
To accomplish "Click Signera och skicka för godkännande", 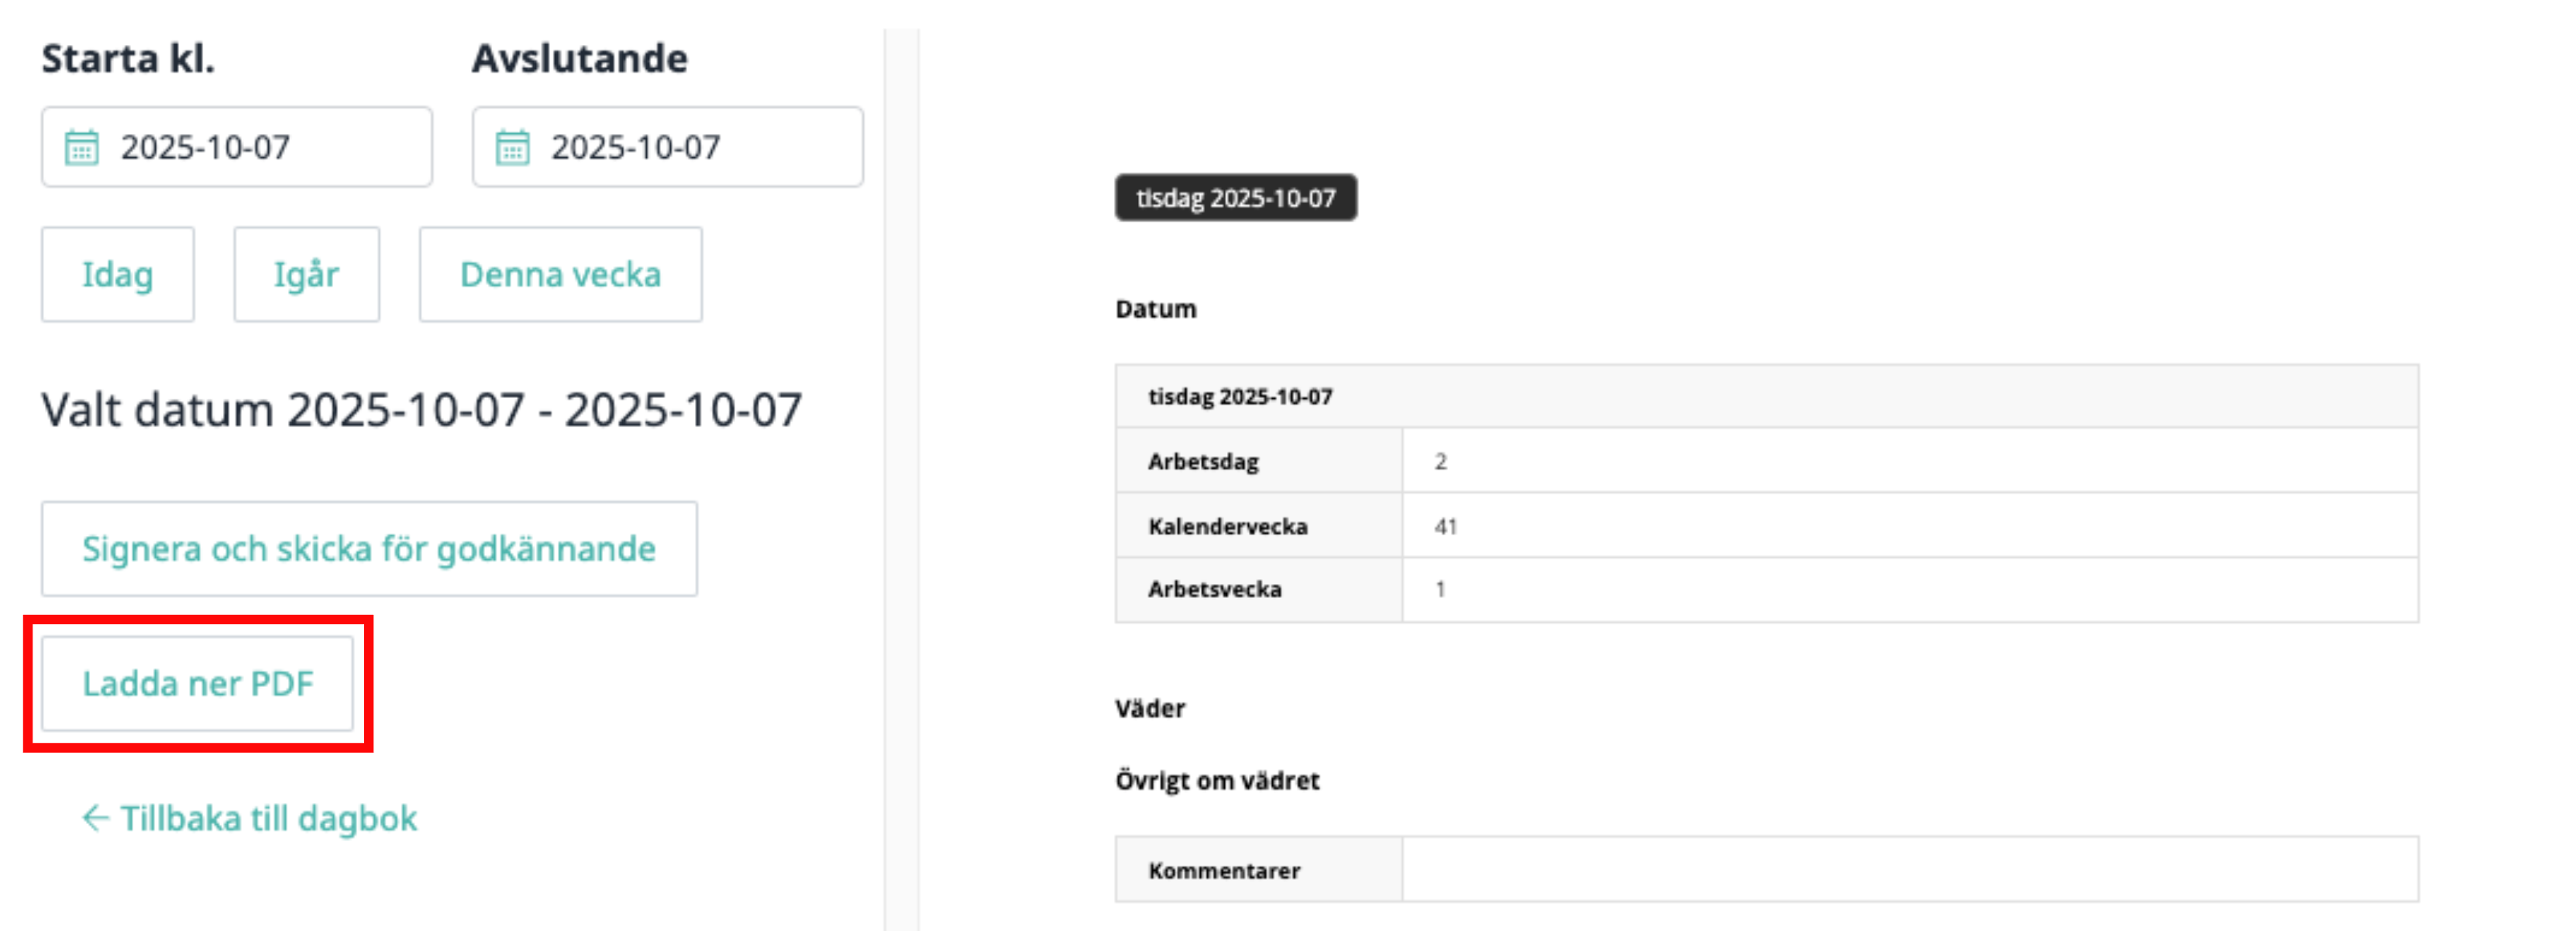I will coord(369,549).
